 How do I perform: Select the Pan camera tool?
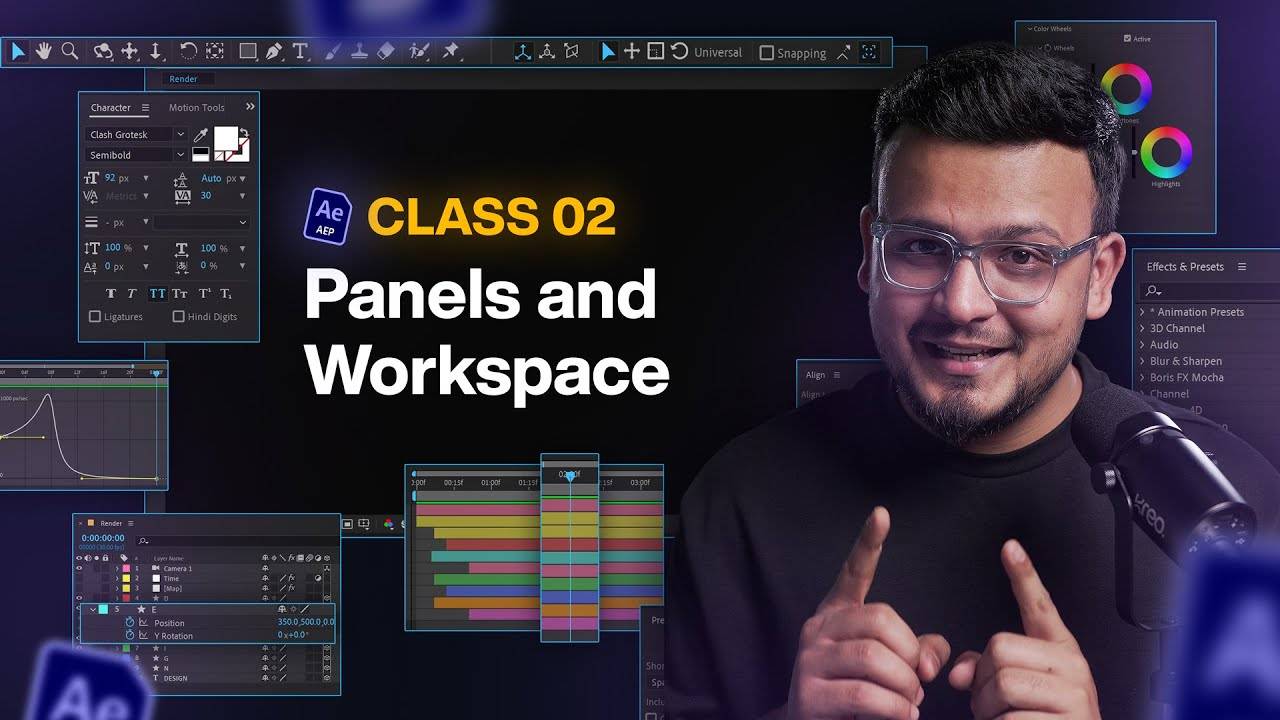pyautogui.click(x=129, y=51)
